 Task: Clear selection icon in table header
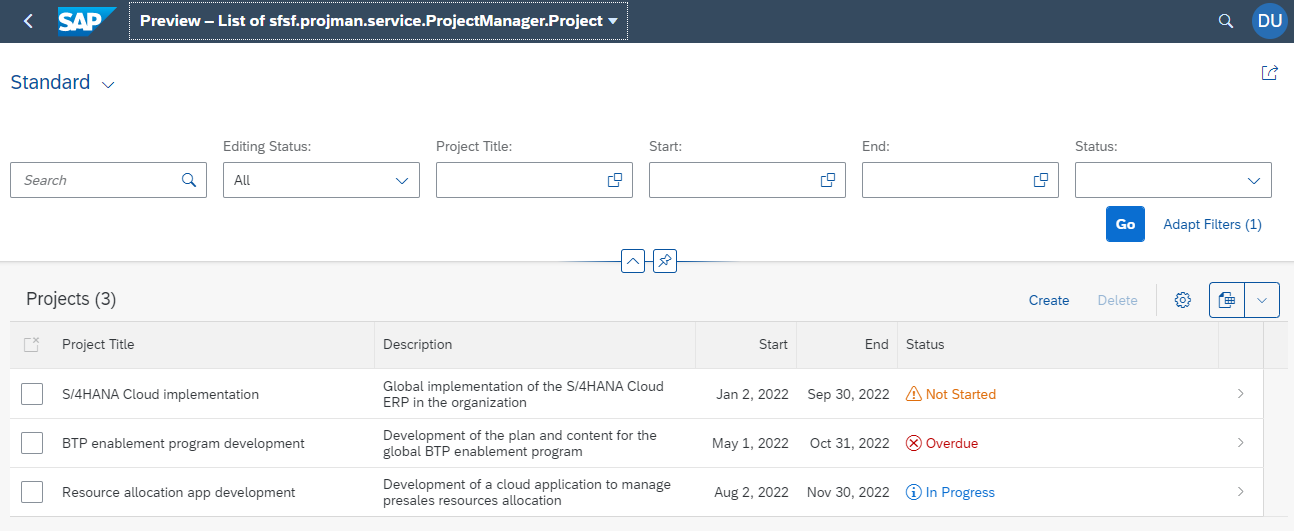31,344
